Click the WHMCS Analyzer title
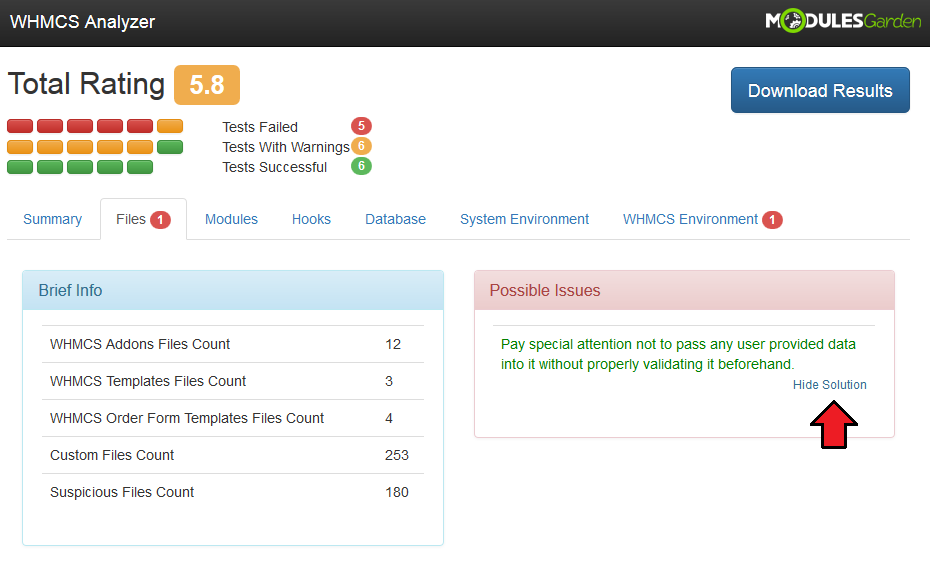Screen dimensions: 930x568 [x=82, y=22]
